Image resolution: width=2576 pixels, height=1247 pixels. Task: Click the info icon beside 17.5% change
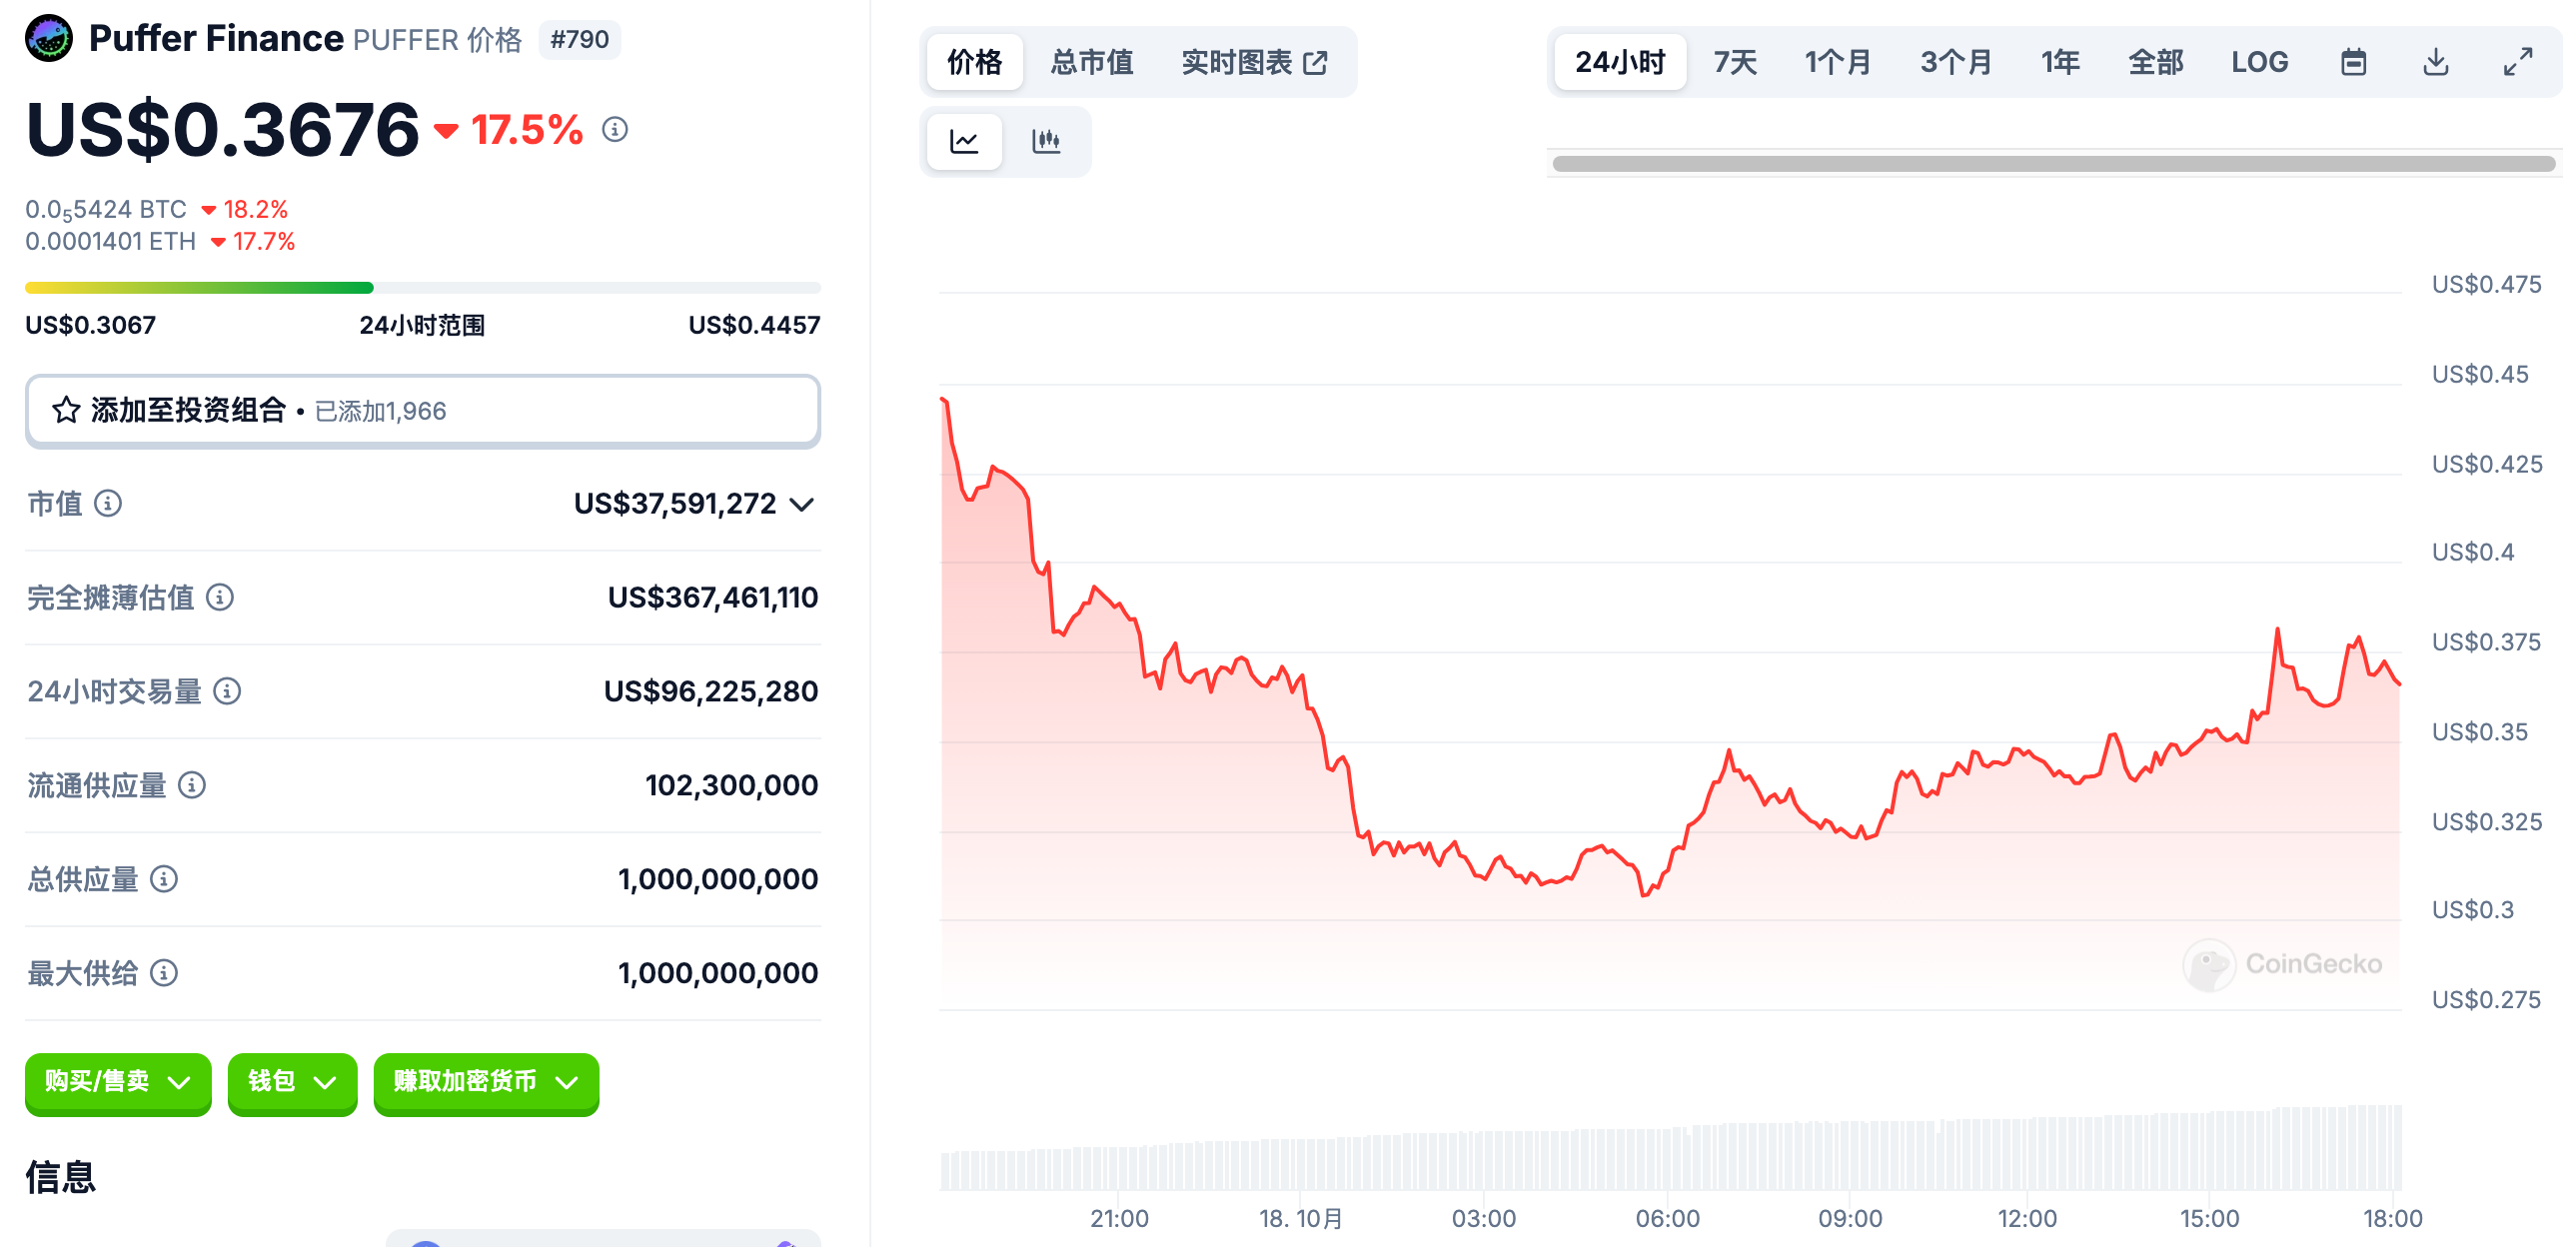tap(615, 130)
